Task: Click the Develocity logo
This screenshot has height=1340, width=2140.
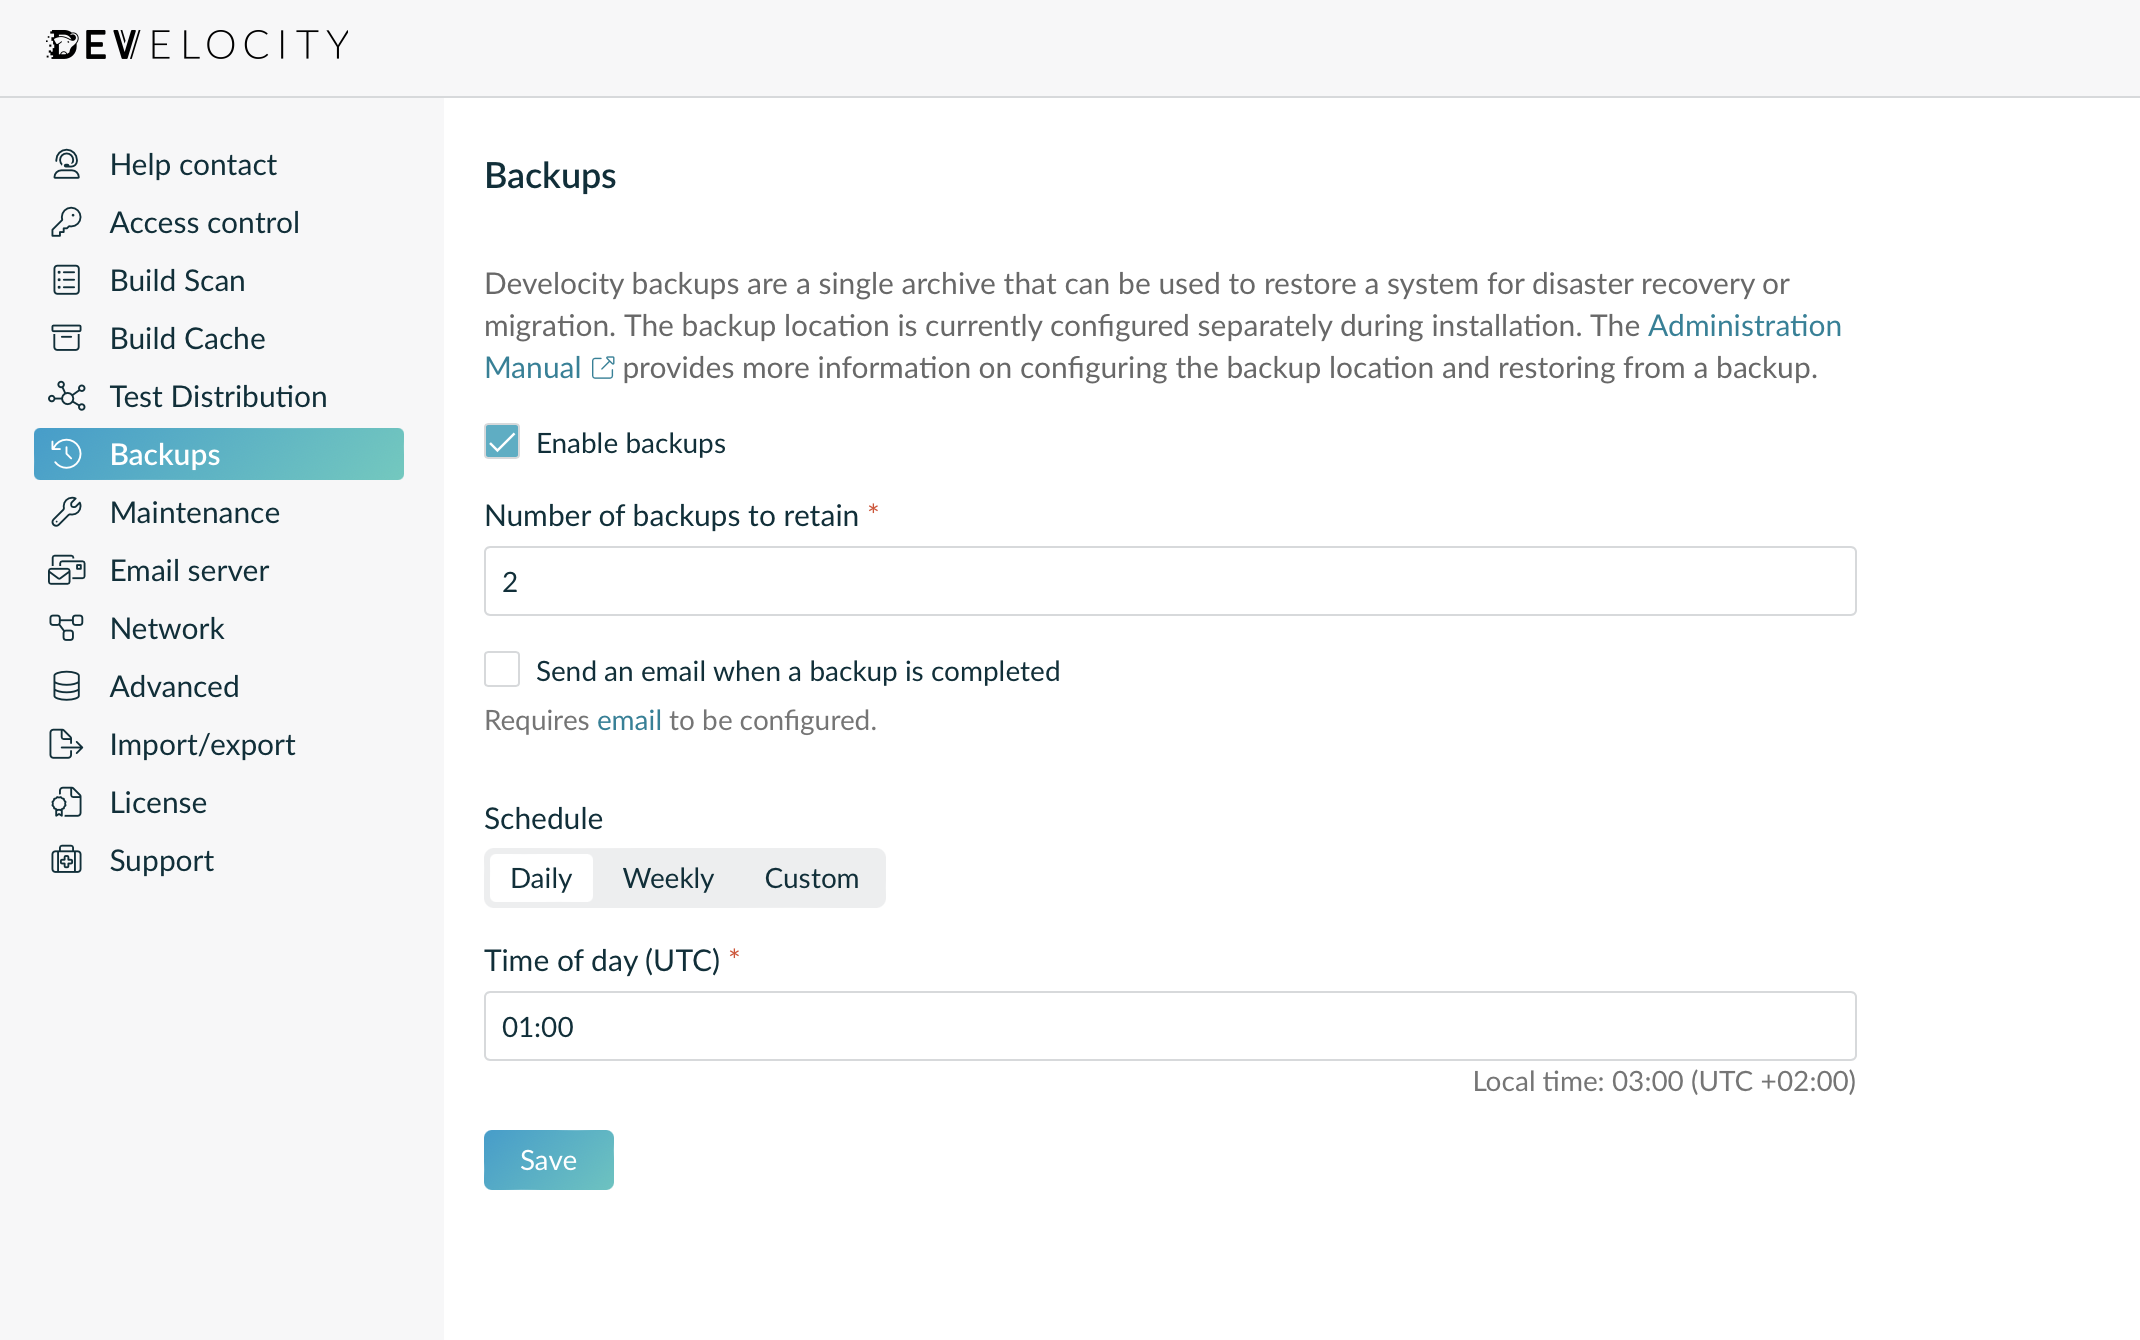Action: pyautogui.click(x=197, y=45)
